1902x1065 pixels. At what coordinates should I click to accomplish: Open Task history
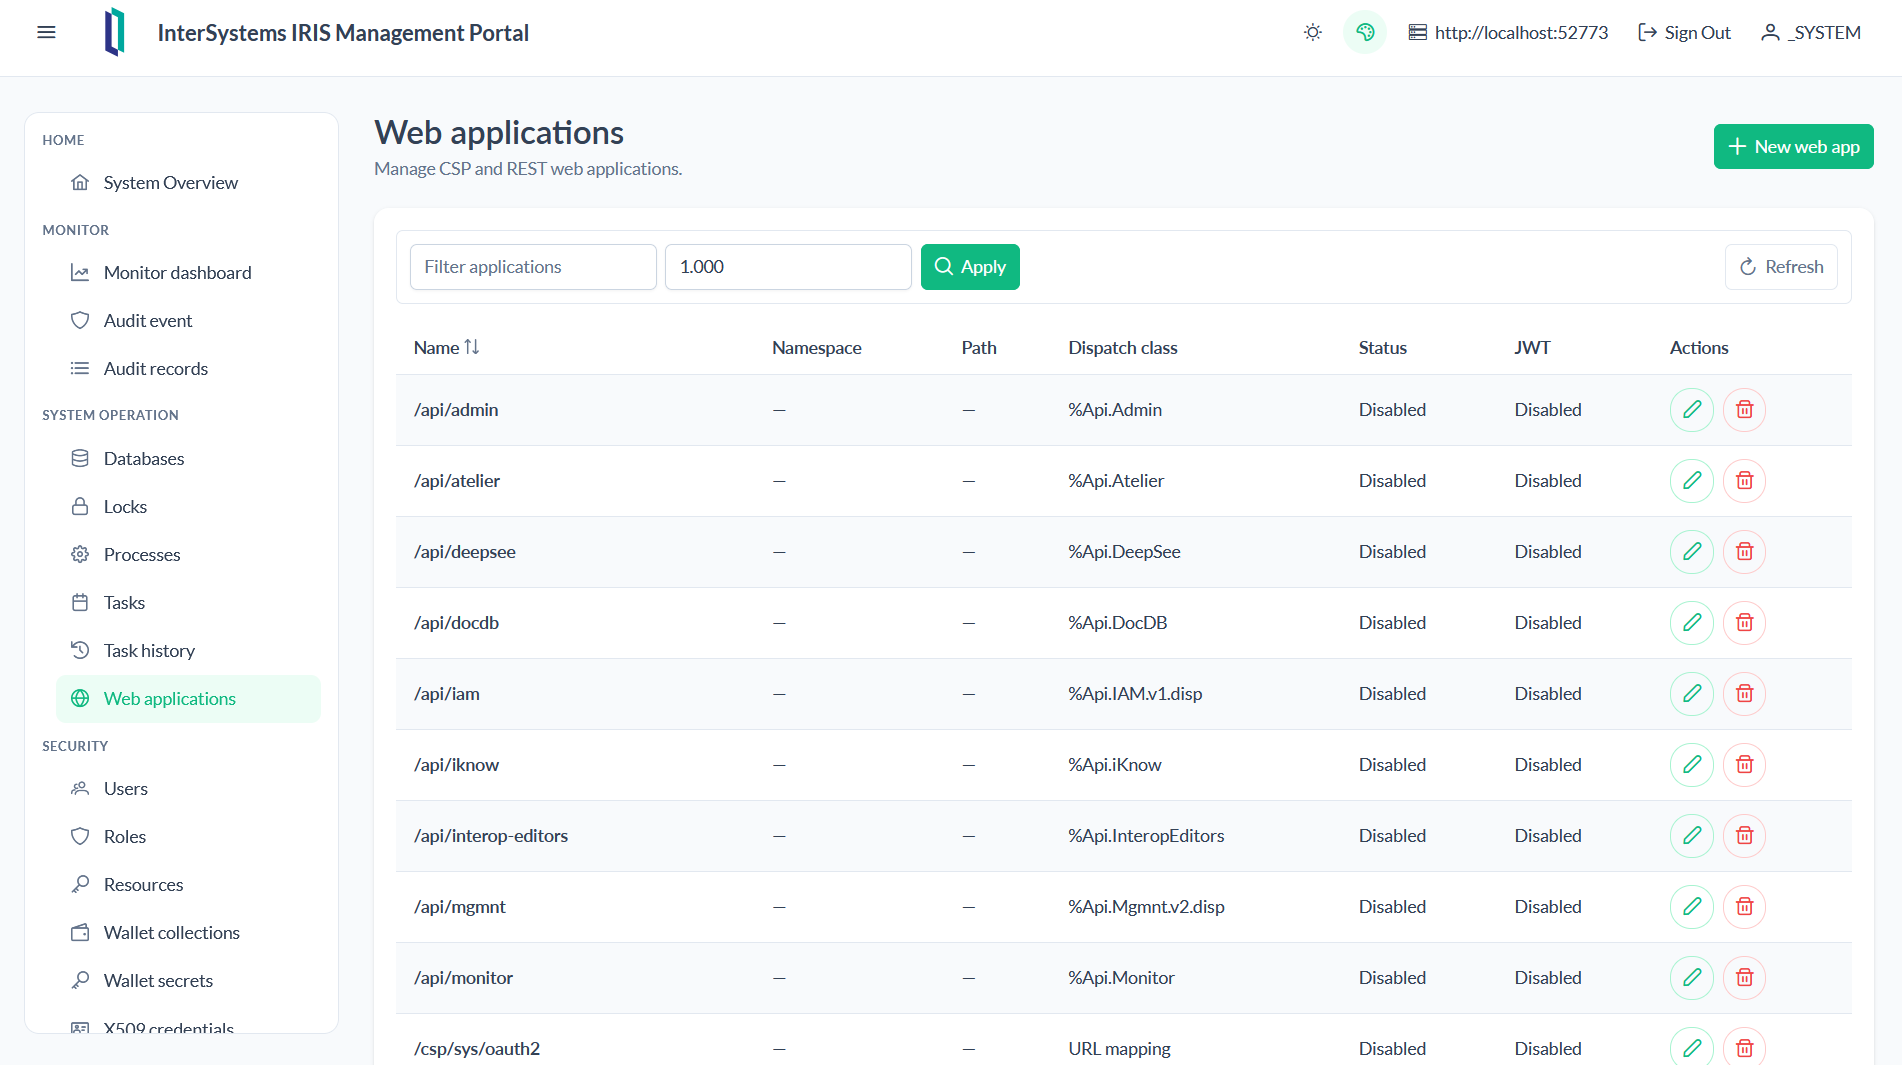coord(188,651)
